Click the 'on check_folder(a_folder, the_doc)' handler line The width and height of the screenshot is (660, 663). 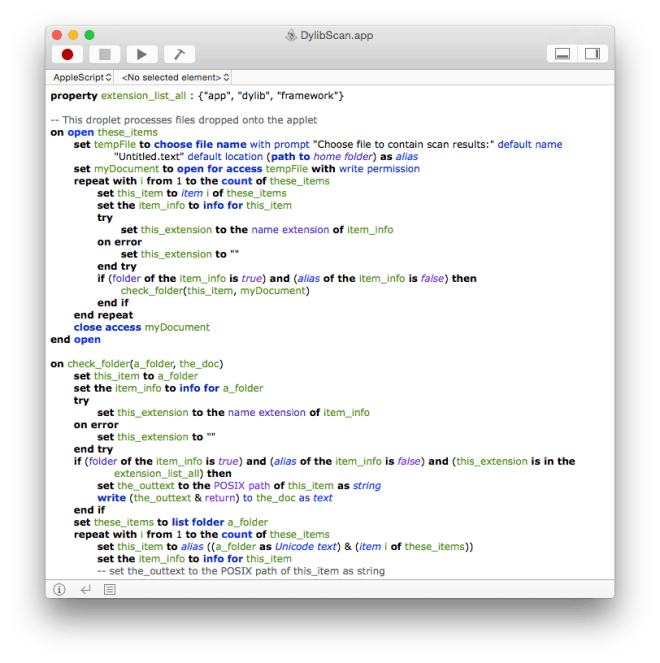click(137, 364)
